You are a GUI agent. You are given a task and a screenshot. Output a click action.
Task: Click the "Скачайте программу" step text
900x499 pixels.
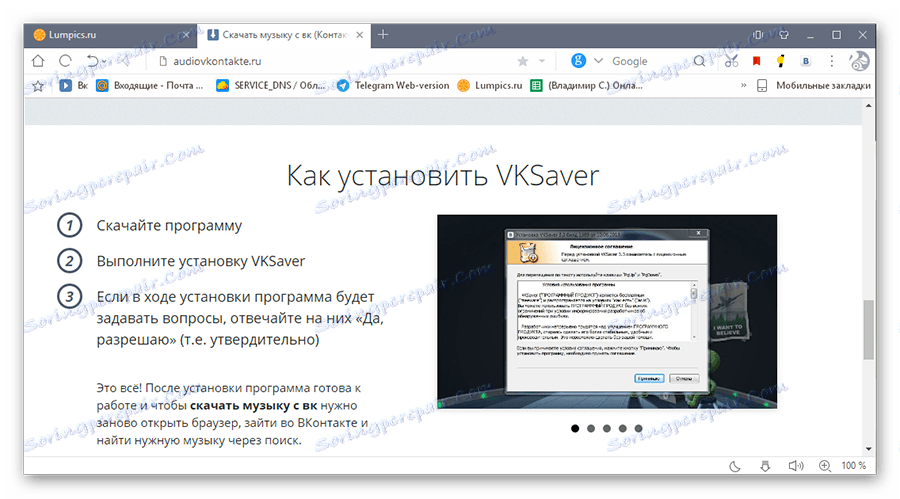click(x=169, y=226)
